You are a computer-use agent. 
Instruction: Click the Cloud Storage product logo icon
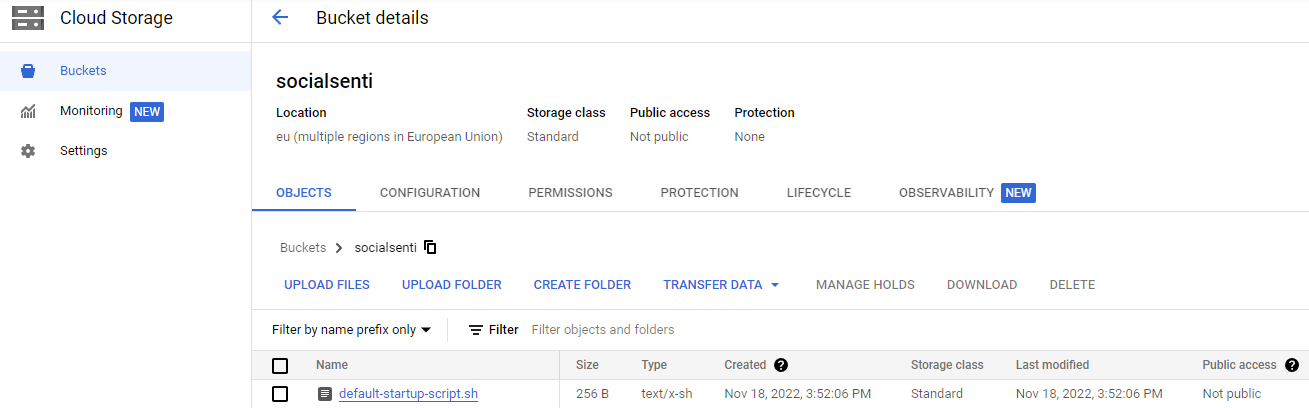point(28,18)
